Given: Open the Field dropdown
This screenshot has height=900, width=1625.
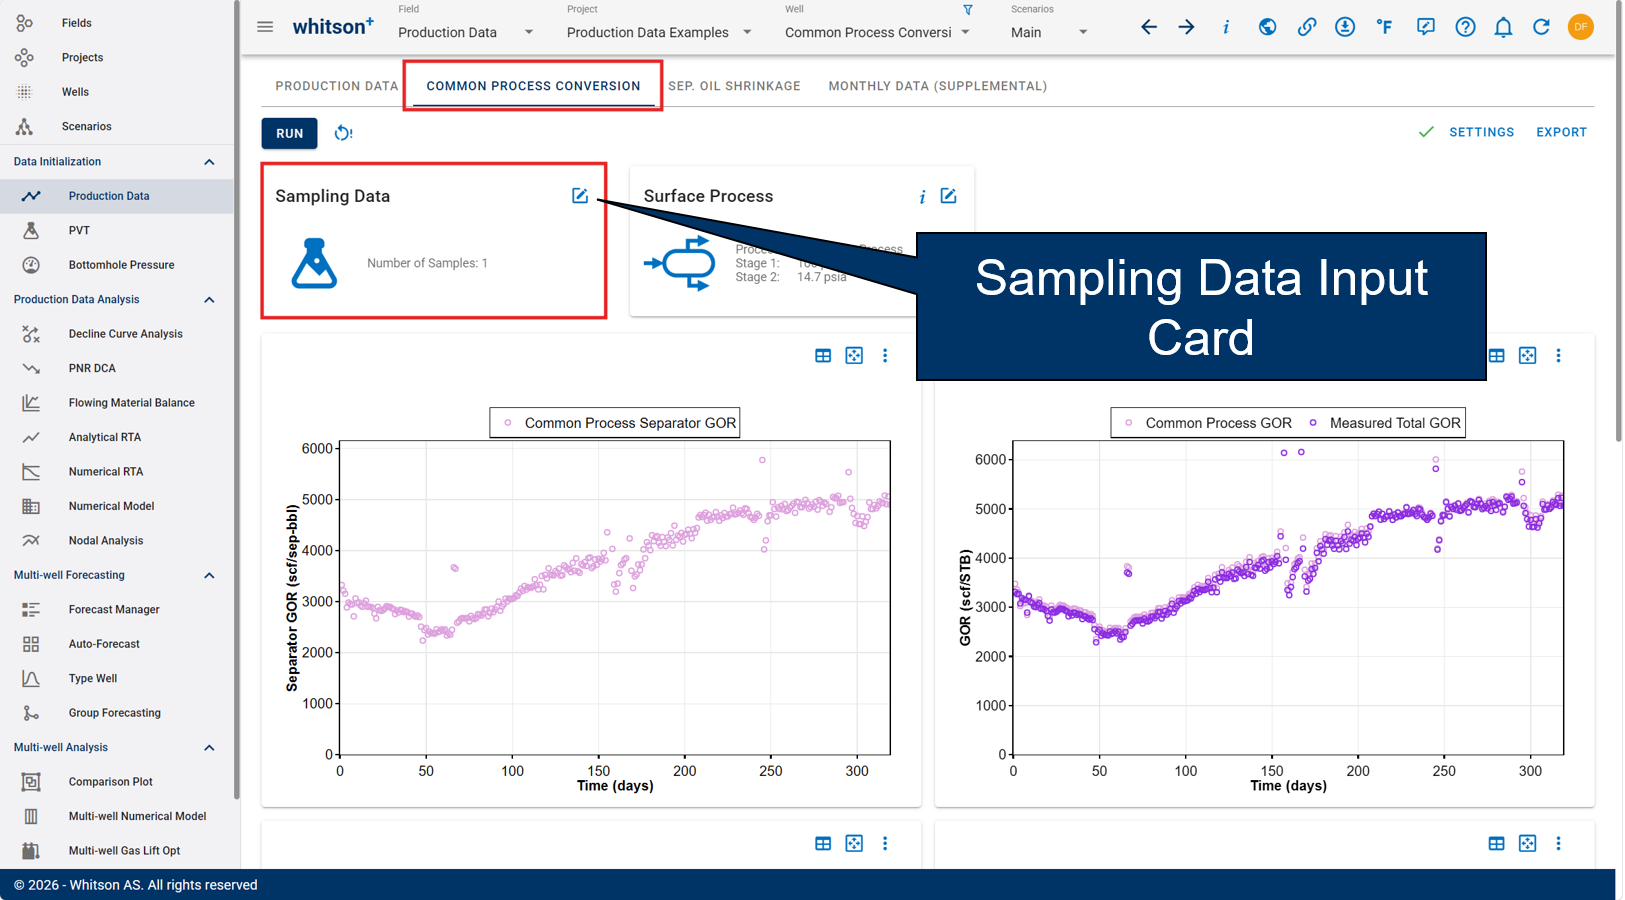Looking at the screenshot, I should (x=466, y=32).
